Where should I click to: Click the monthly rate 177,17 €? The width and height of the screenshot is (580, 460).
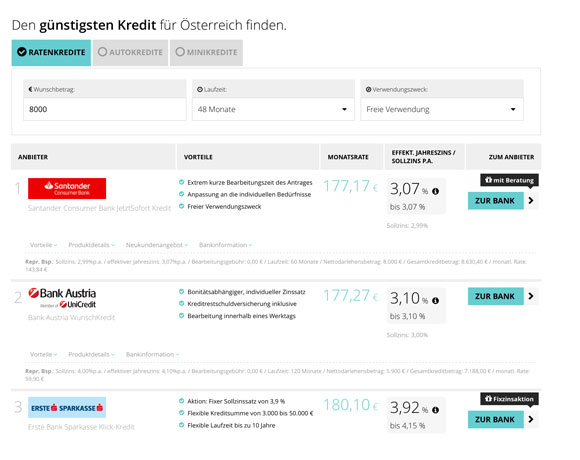pos(351,186)
